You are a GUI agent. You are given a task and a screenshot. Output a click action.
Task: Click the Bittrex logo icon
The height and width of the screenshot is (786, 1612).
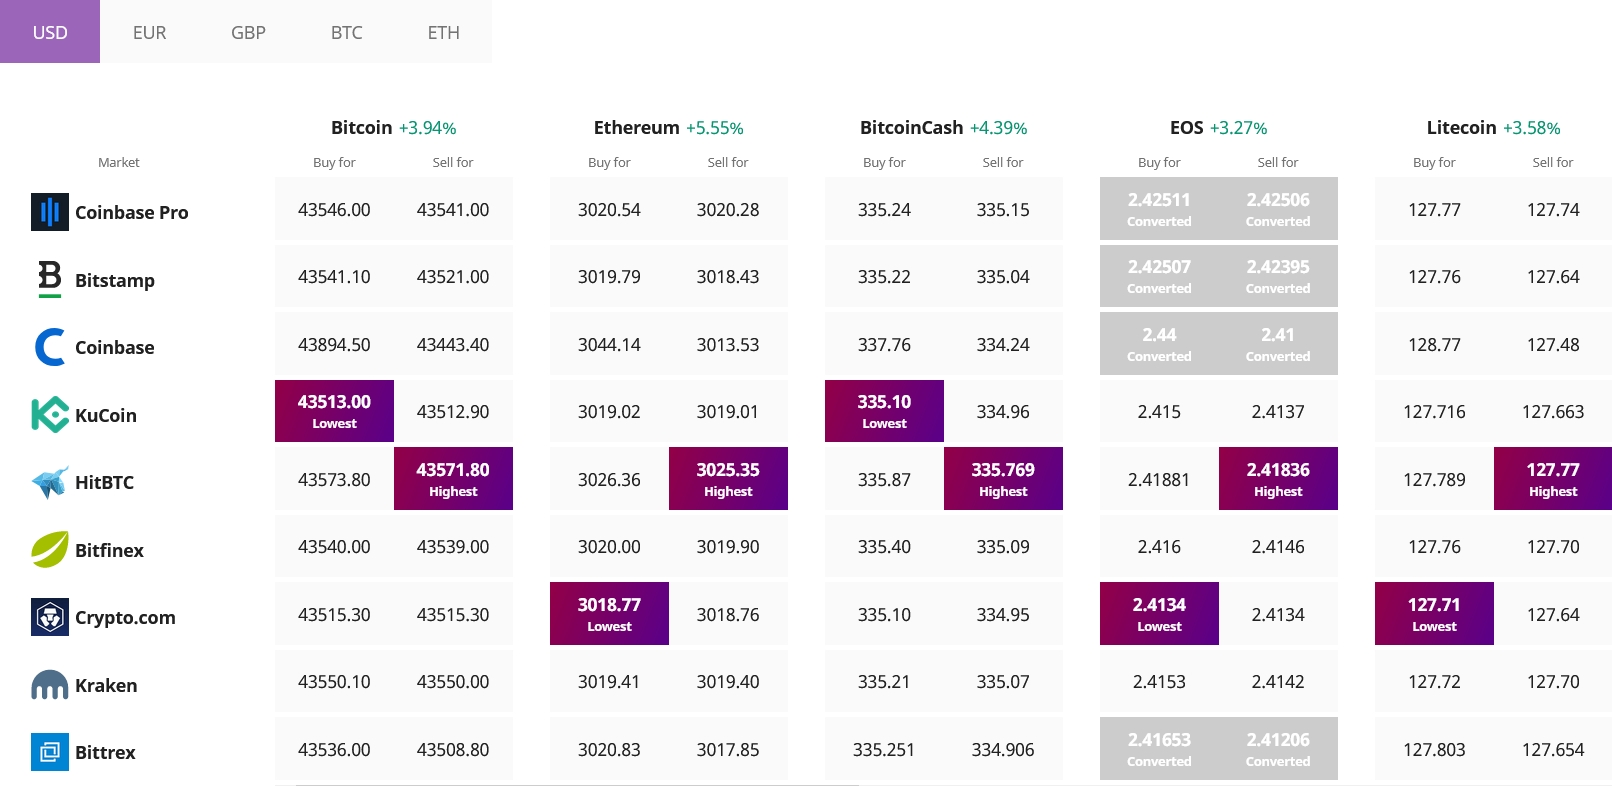(x=50, y=752)
